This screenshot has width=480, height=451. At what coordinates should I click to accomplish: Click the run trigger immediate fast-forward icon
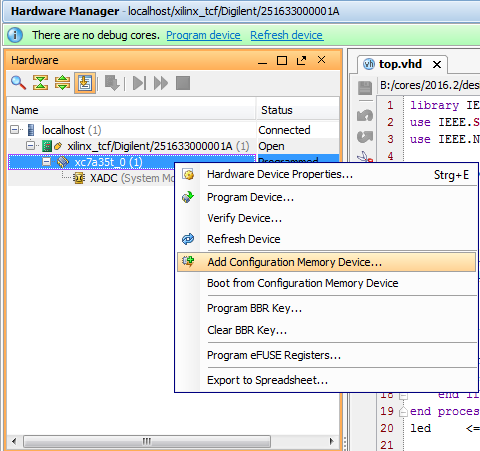click(161, 83)
